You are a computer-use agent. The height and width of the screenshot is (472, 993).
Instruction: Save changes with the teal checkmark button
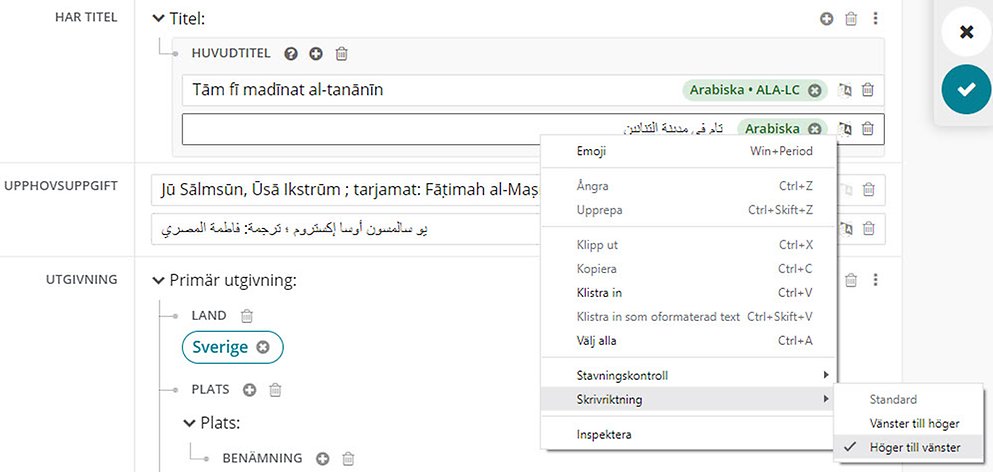(966, 89)
